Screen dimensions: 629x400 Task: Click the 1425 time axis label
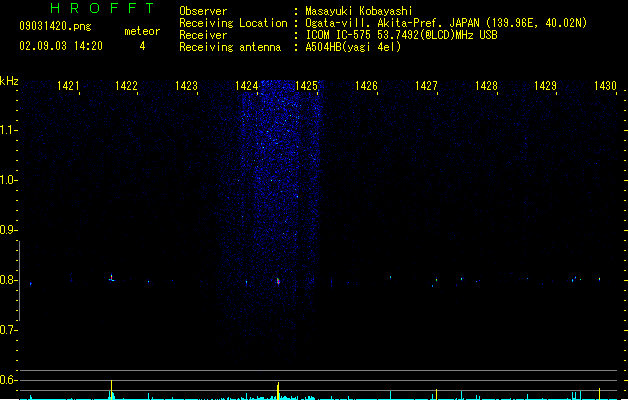point(306,86)
